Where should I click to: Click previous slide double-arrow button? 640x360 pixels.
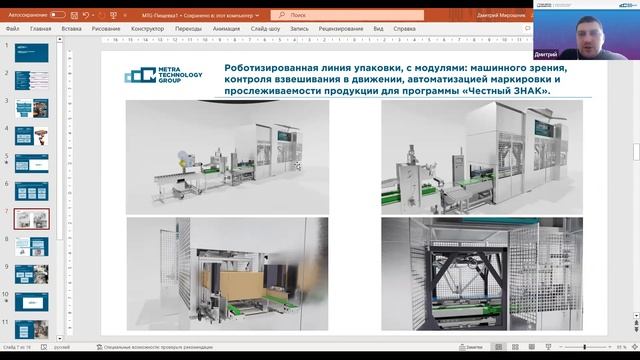pos(636,322)
